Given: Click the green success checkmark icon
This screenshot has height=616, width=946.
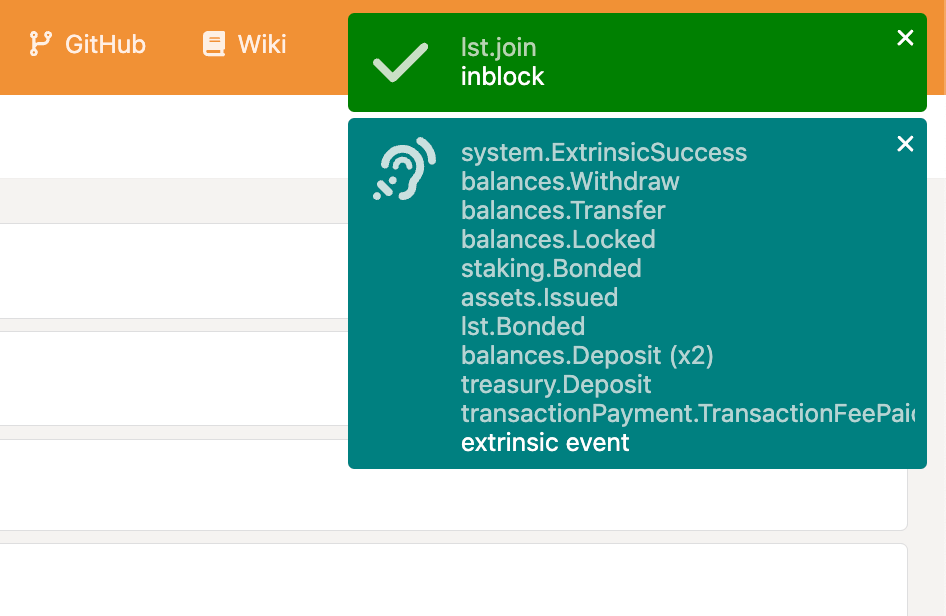Looking at the screenshot, I should 399,62.
